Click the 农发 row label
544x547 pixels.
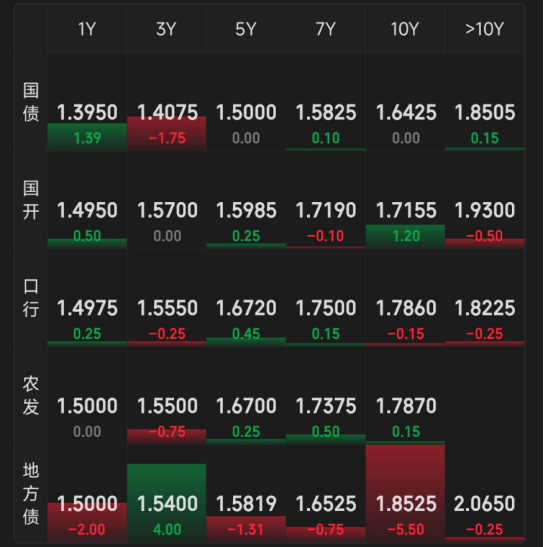[x=31, y=396]
